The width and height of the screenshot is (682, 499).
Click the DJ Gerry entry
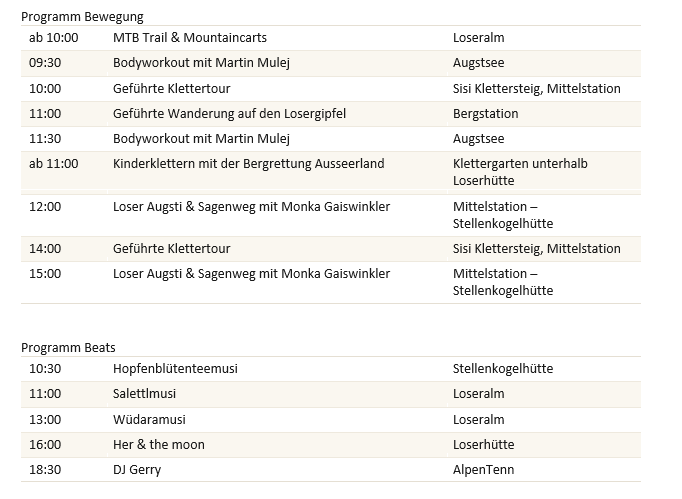137,470
